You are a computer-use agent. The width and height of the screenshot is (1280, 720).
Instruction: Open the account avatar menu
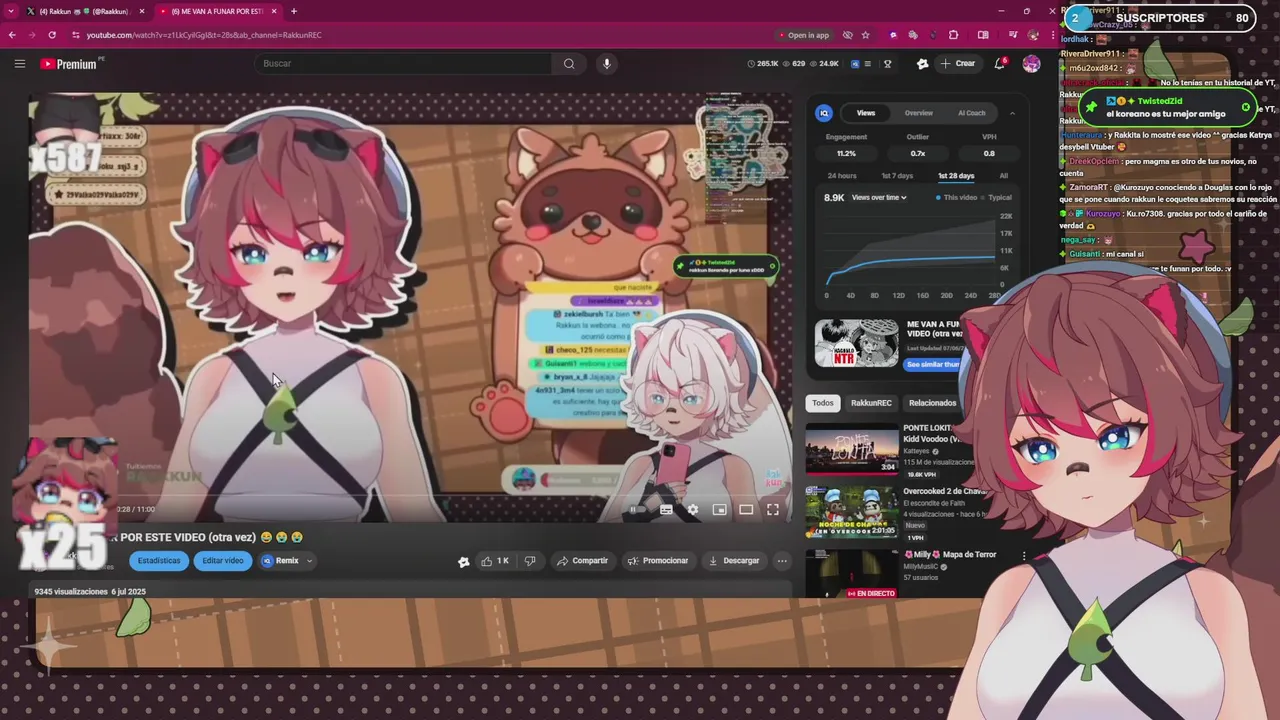1031,64
